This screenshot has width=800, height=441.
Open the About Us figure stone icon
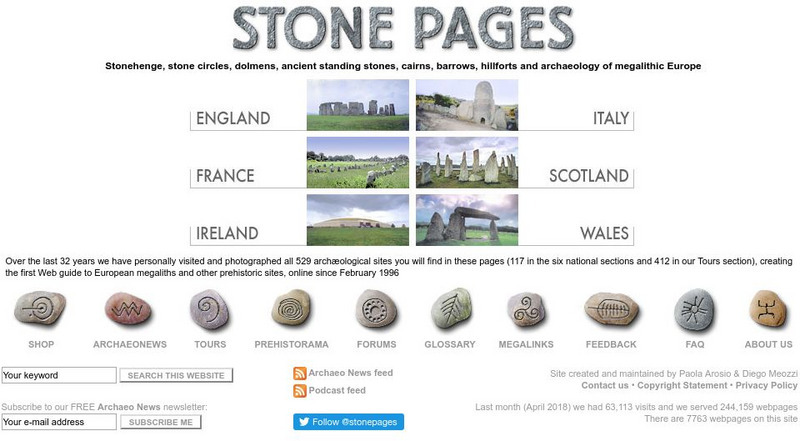click(768, 309)
